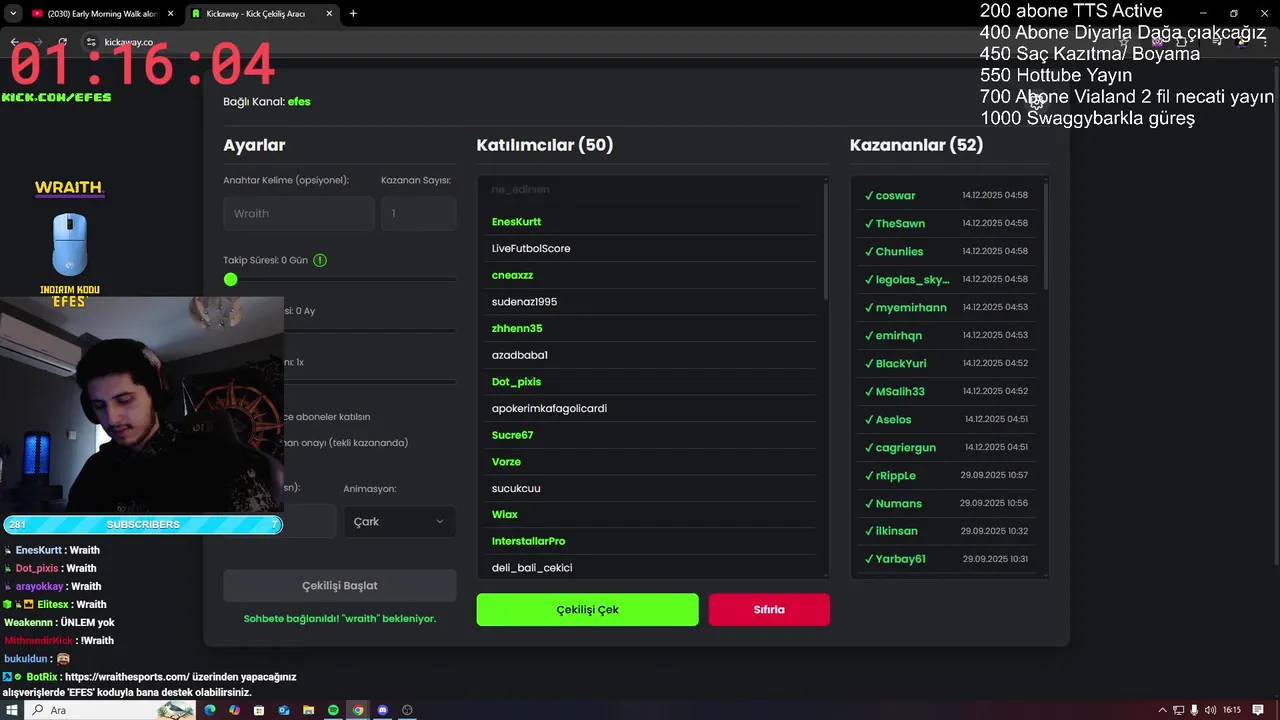This screenshot has height=720, width=1280.
Task: Open the Windows notification center
Action: pyautogui.click(x=1258, y=710)
